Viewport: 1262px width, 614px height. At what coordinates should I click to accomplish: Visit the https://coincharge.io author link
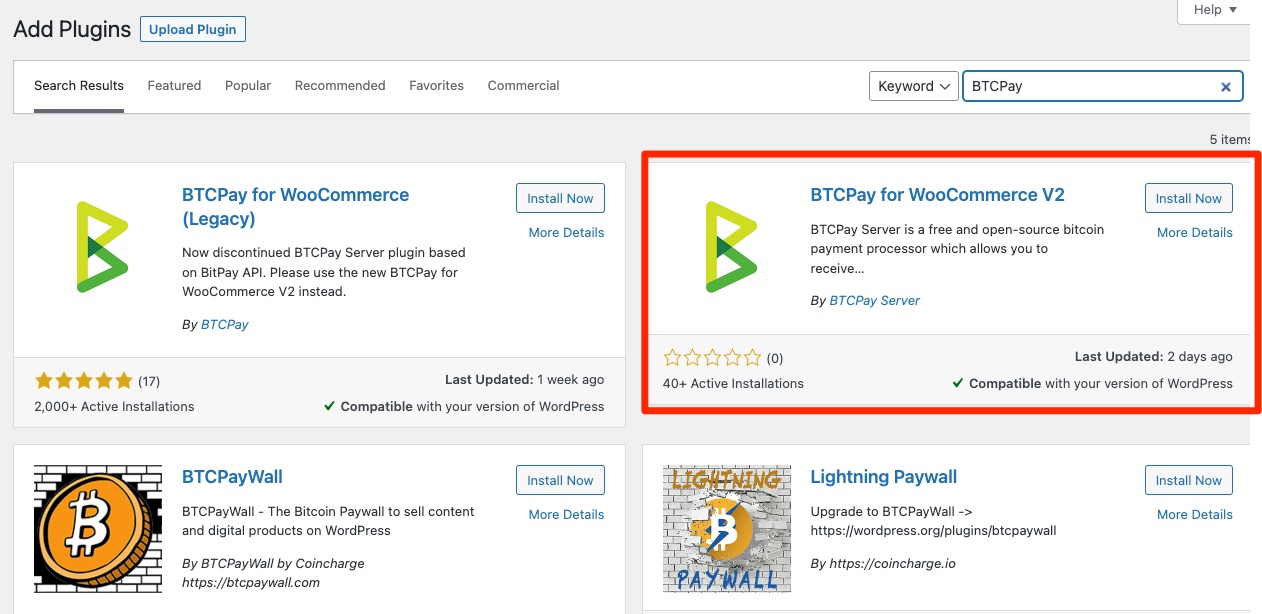[893, 564]
